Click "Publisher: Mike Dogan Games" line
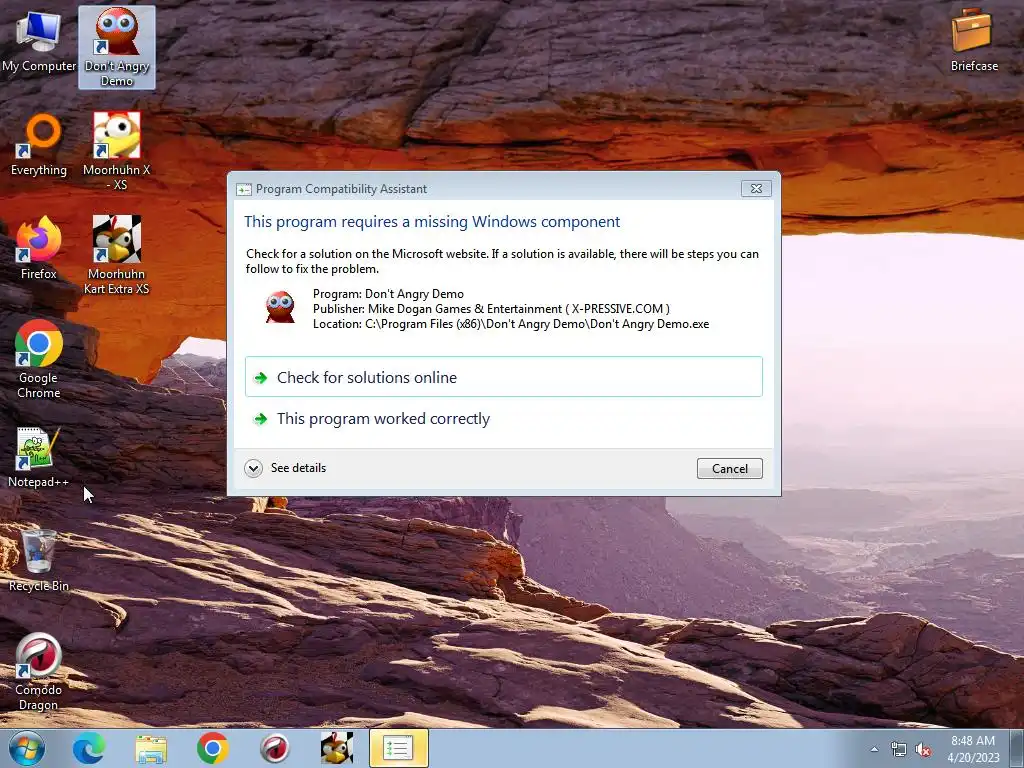The height and width of the screenshot is (768, 1024). point(491,309)
